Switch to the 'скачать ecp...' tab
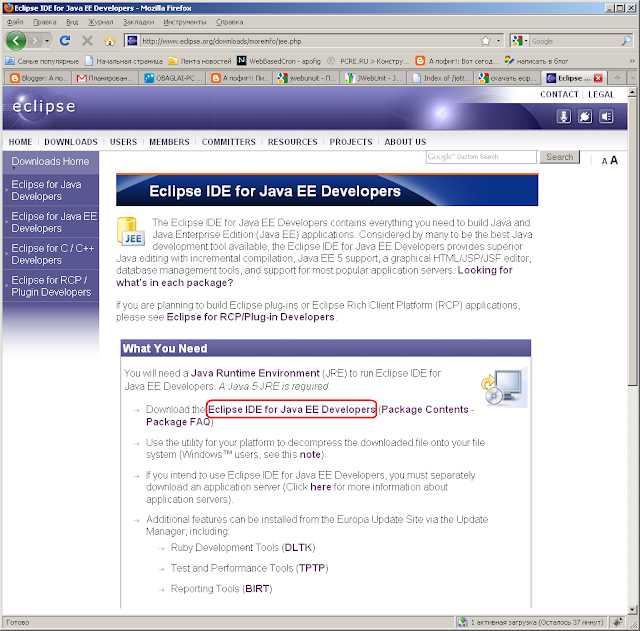 tap(506, 78)
